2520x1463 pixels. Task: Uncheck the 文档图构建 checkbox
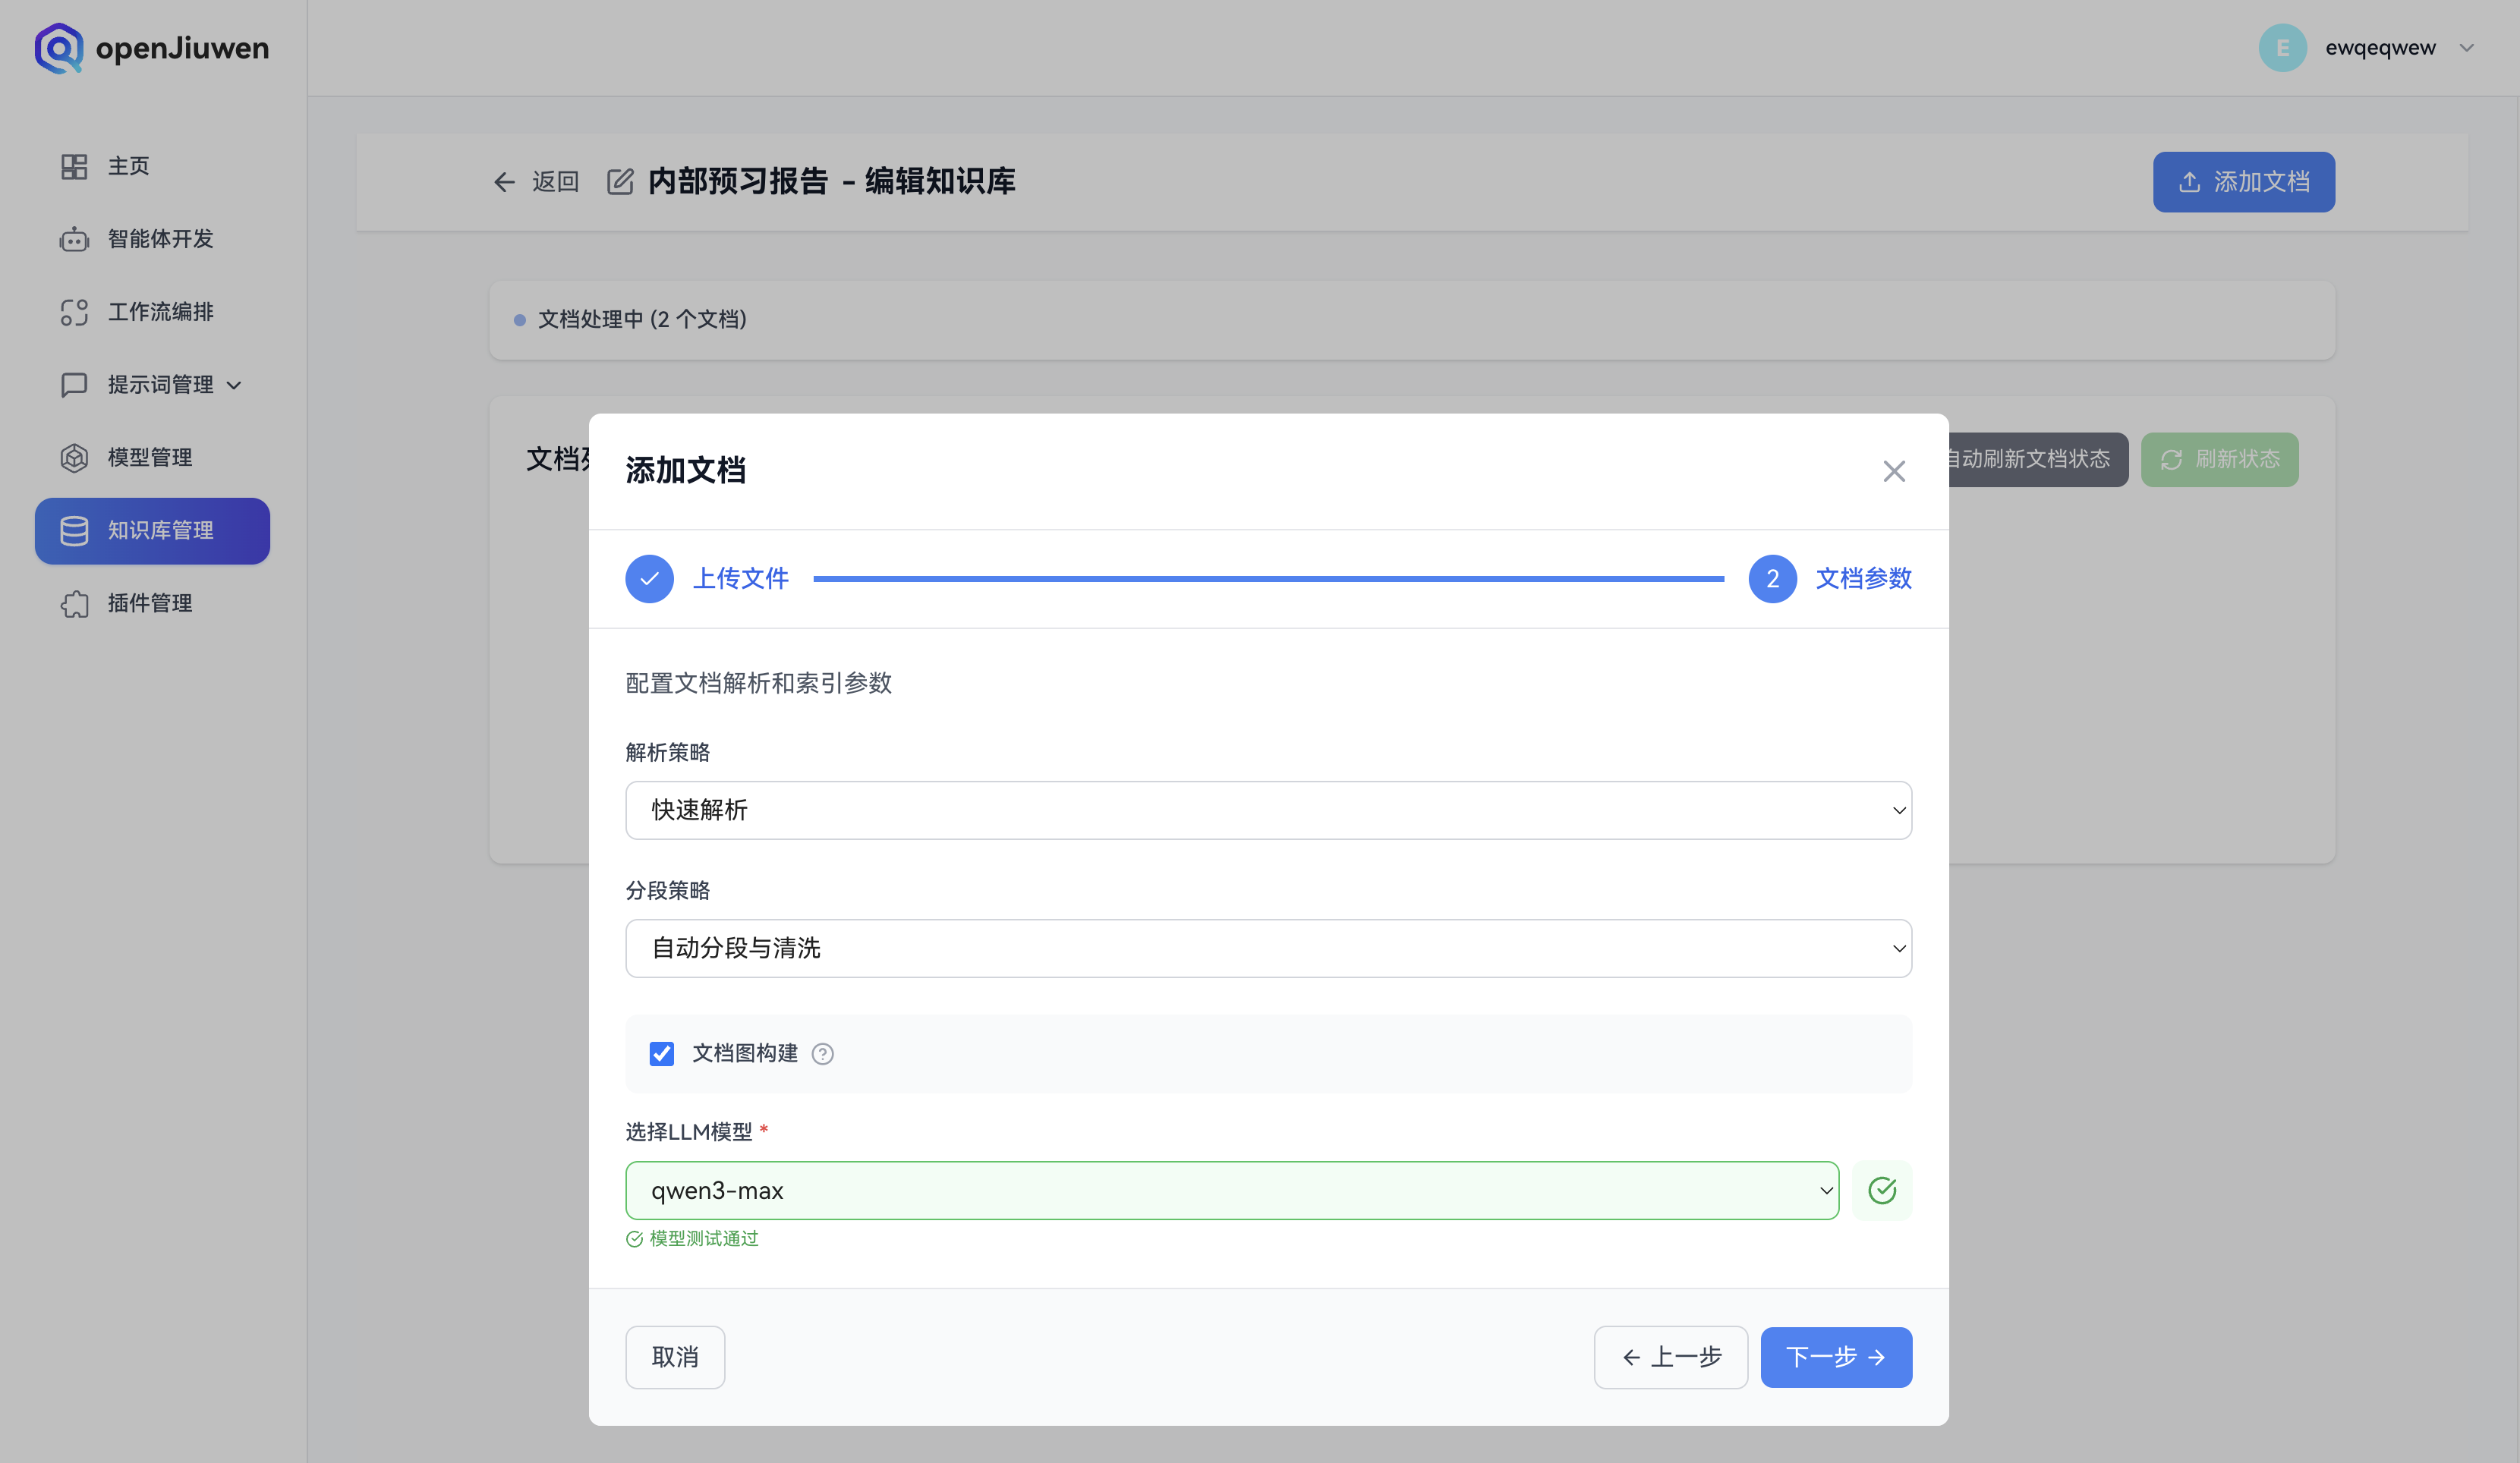tap(662, 1053)
